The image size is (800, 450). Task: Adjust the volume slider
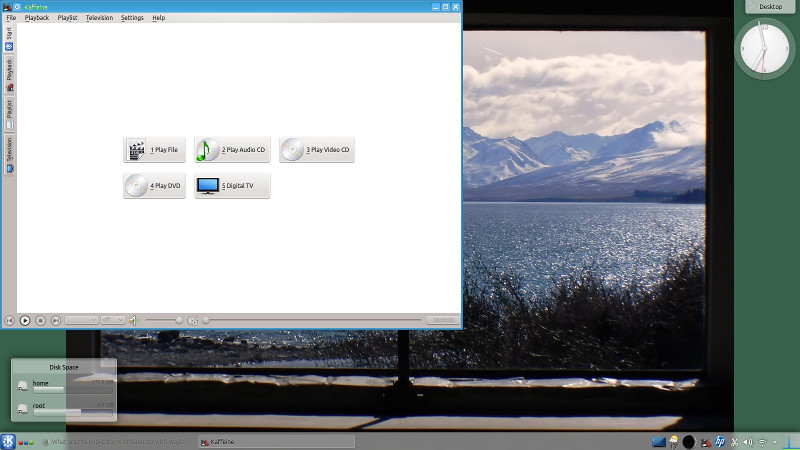(165, 320)
